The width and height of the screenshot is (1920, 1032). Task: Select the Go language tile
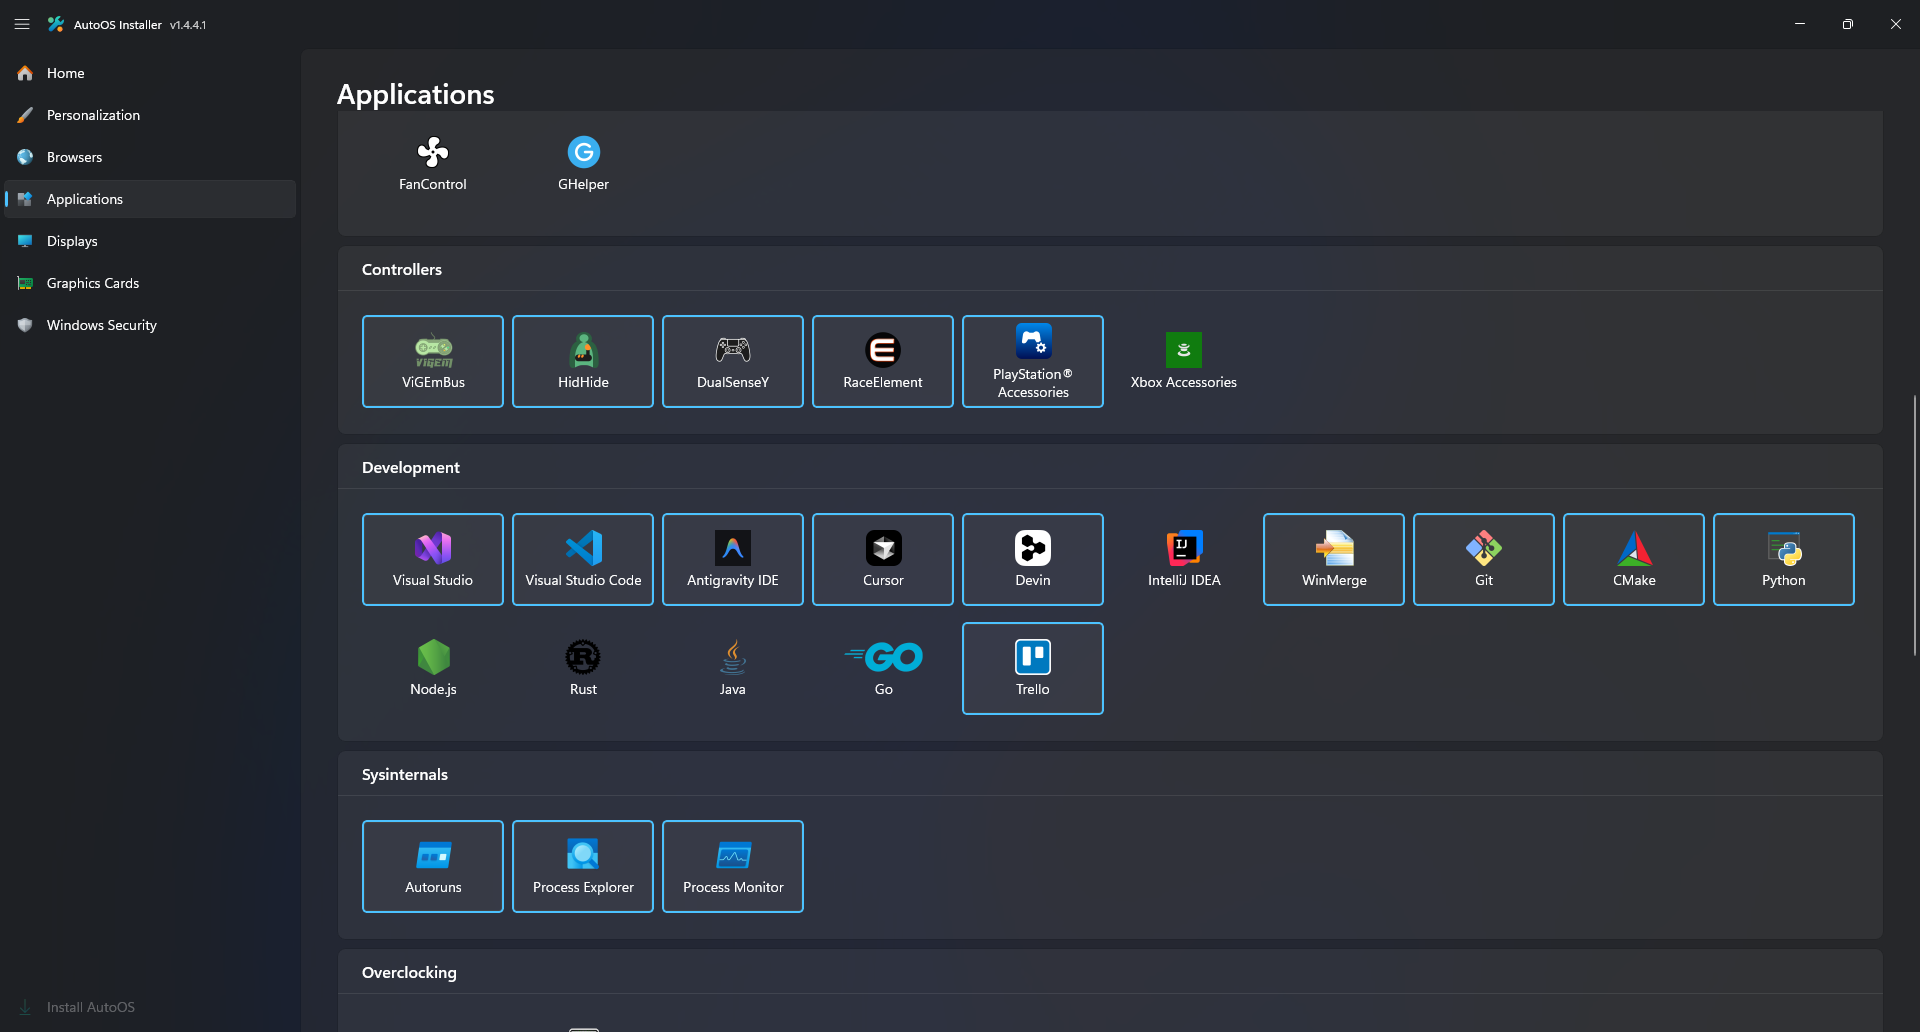(883, 668)
